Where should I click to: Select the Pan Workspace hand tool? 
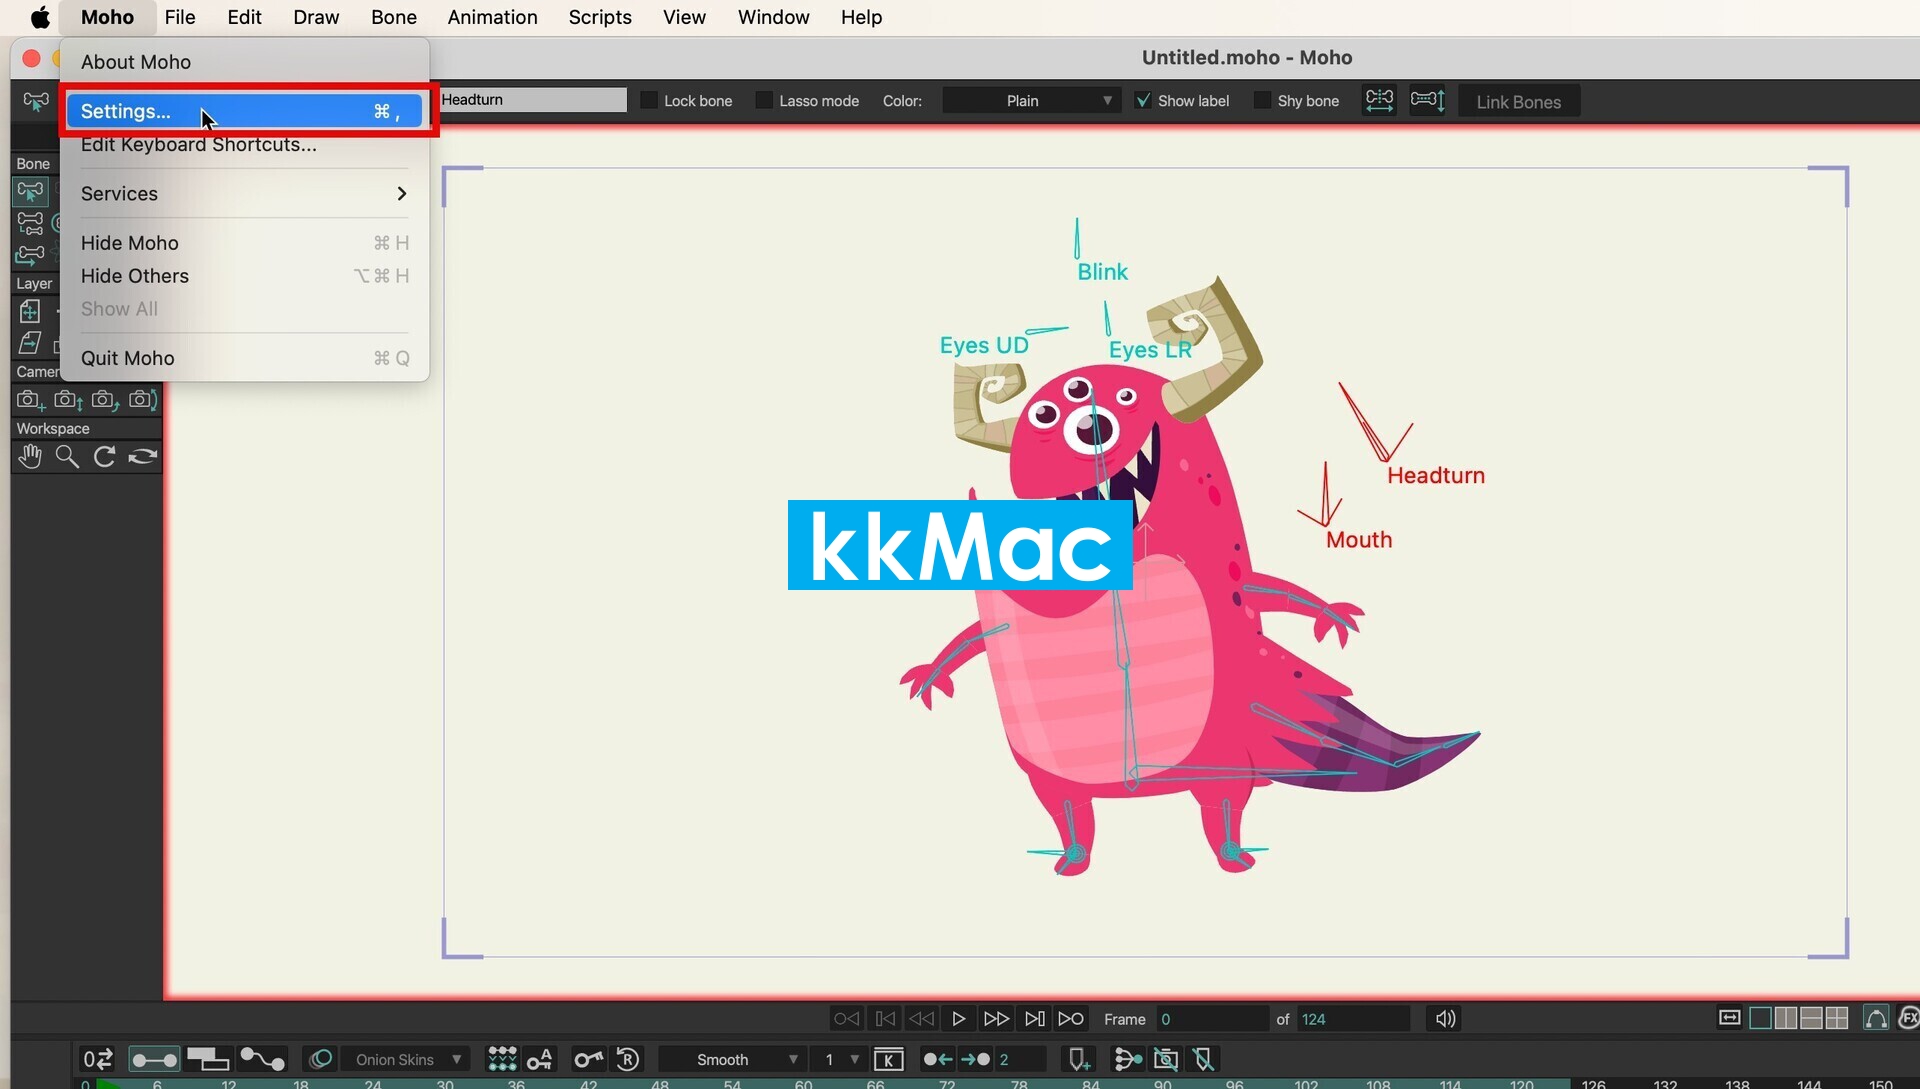[30, 457]
